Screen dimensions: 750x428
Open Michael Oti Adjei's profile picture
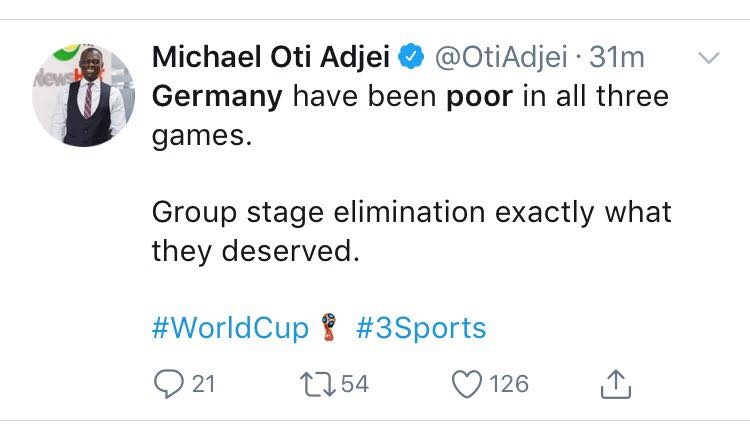83,96
